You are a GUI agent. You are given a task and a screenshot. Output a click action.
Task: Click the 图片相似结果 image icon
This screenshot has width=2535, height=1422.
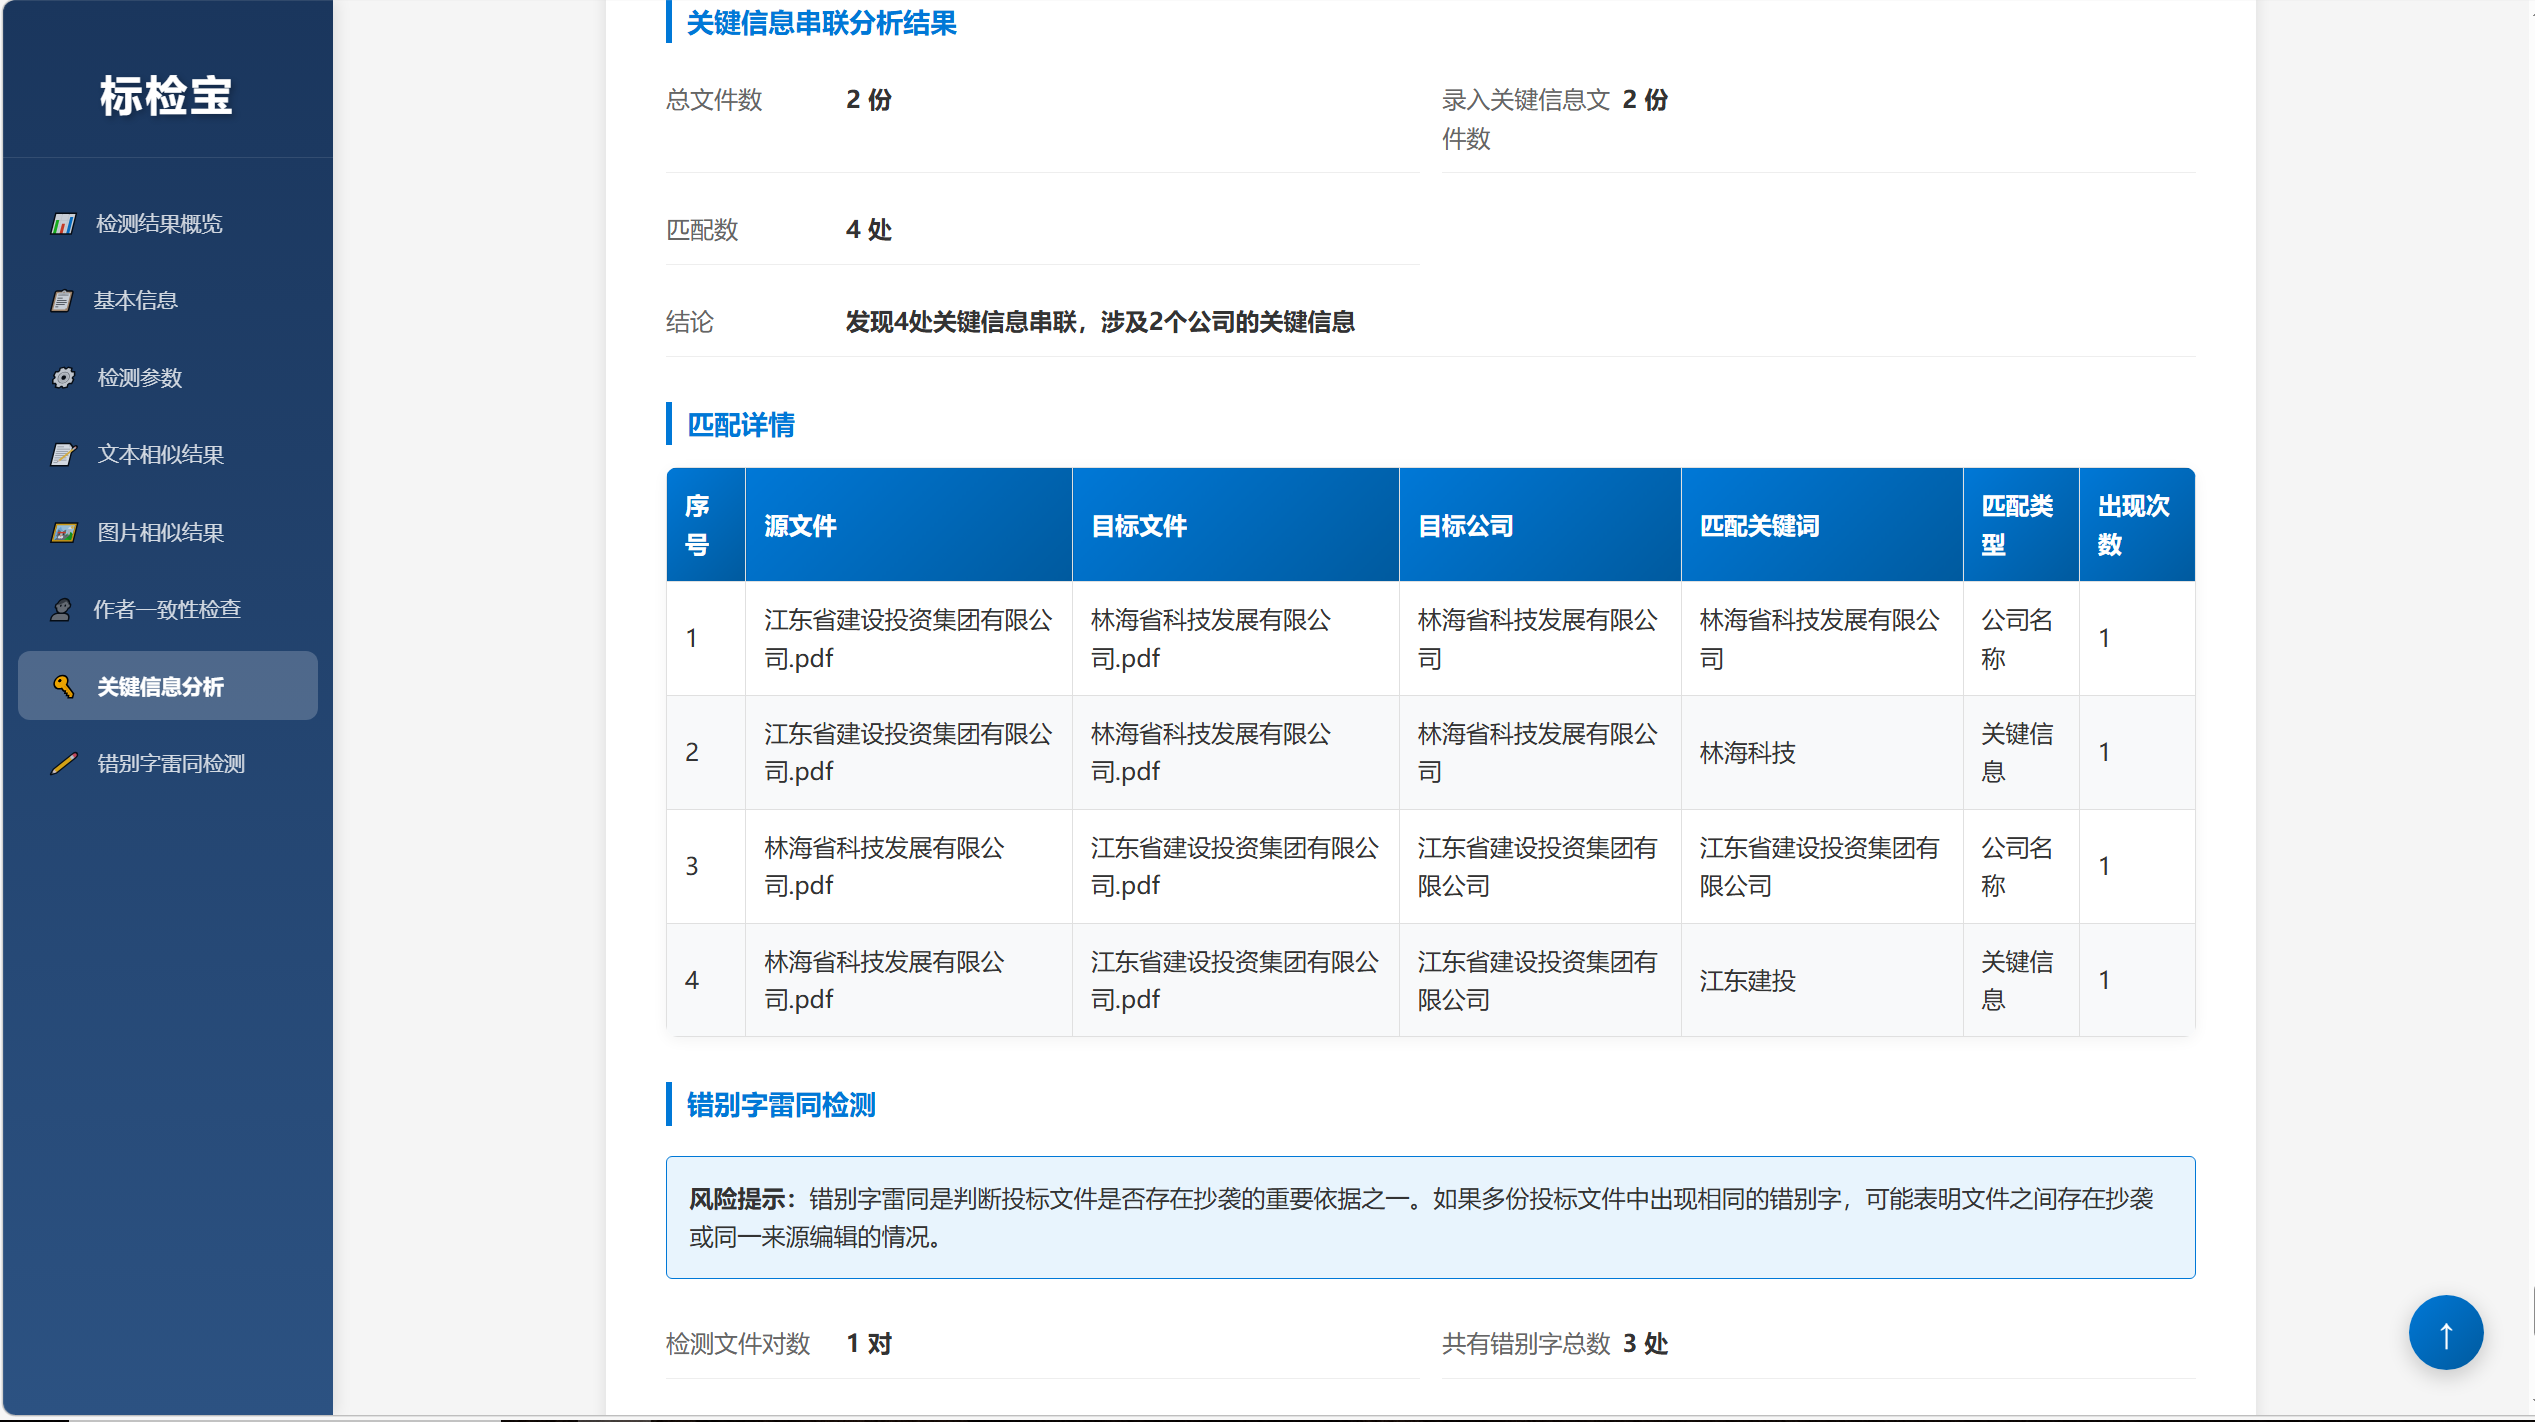click(62, 532)
